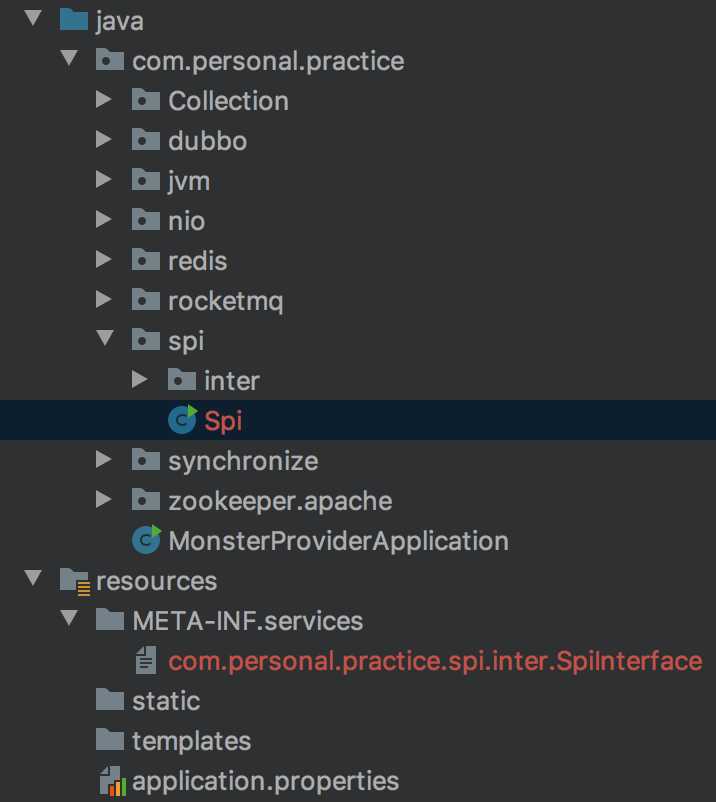Screen dimensions: 716x802
Task: Select the jvm package label
Action: 189,180
